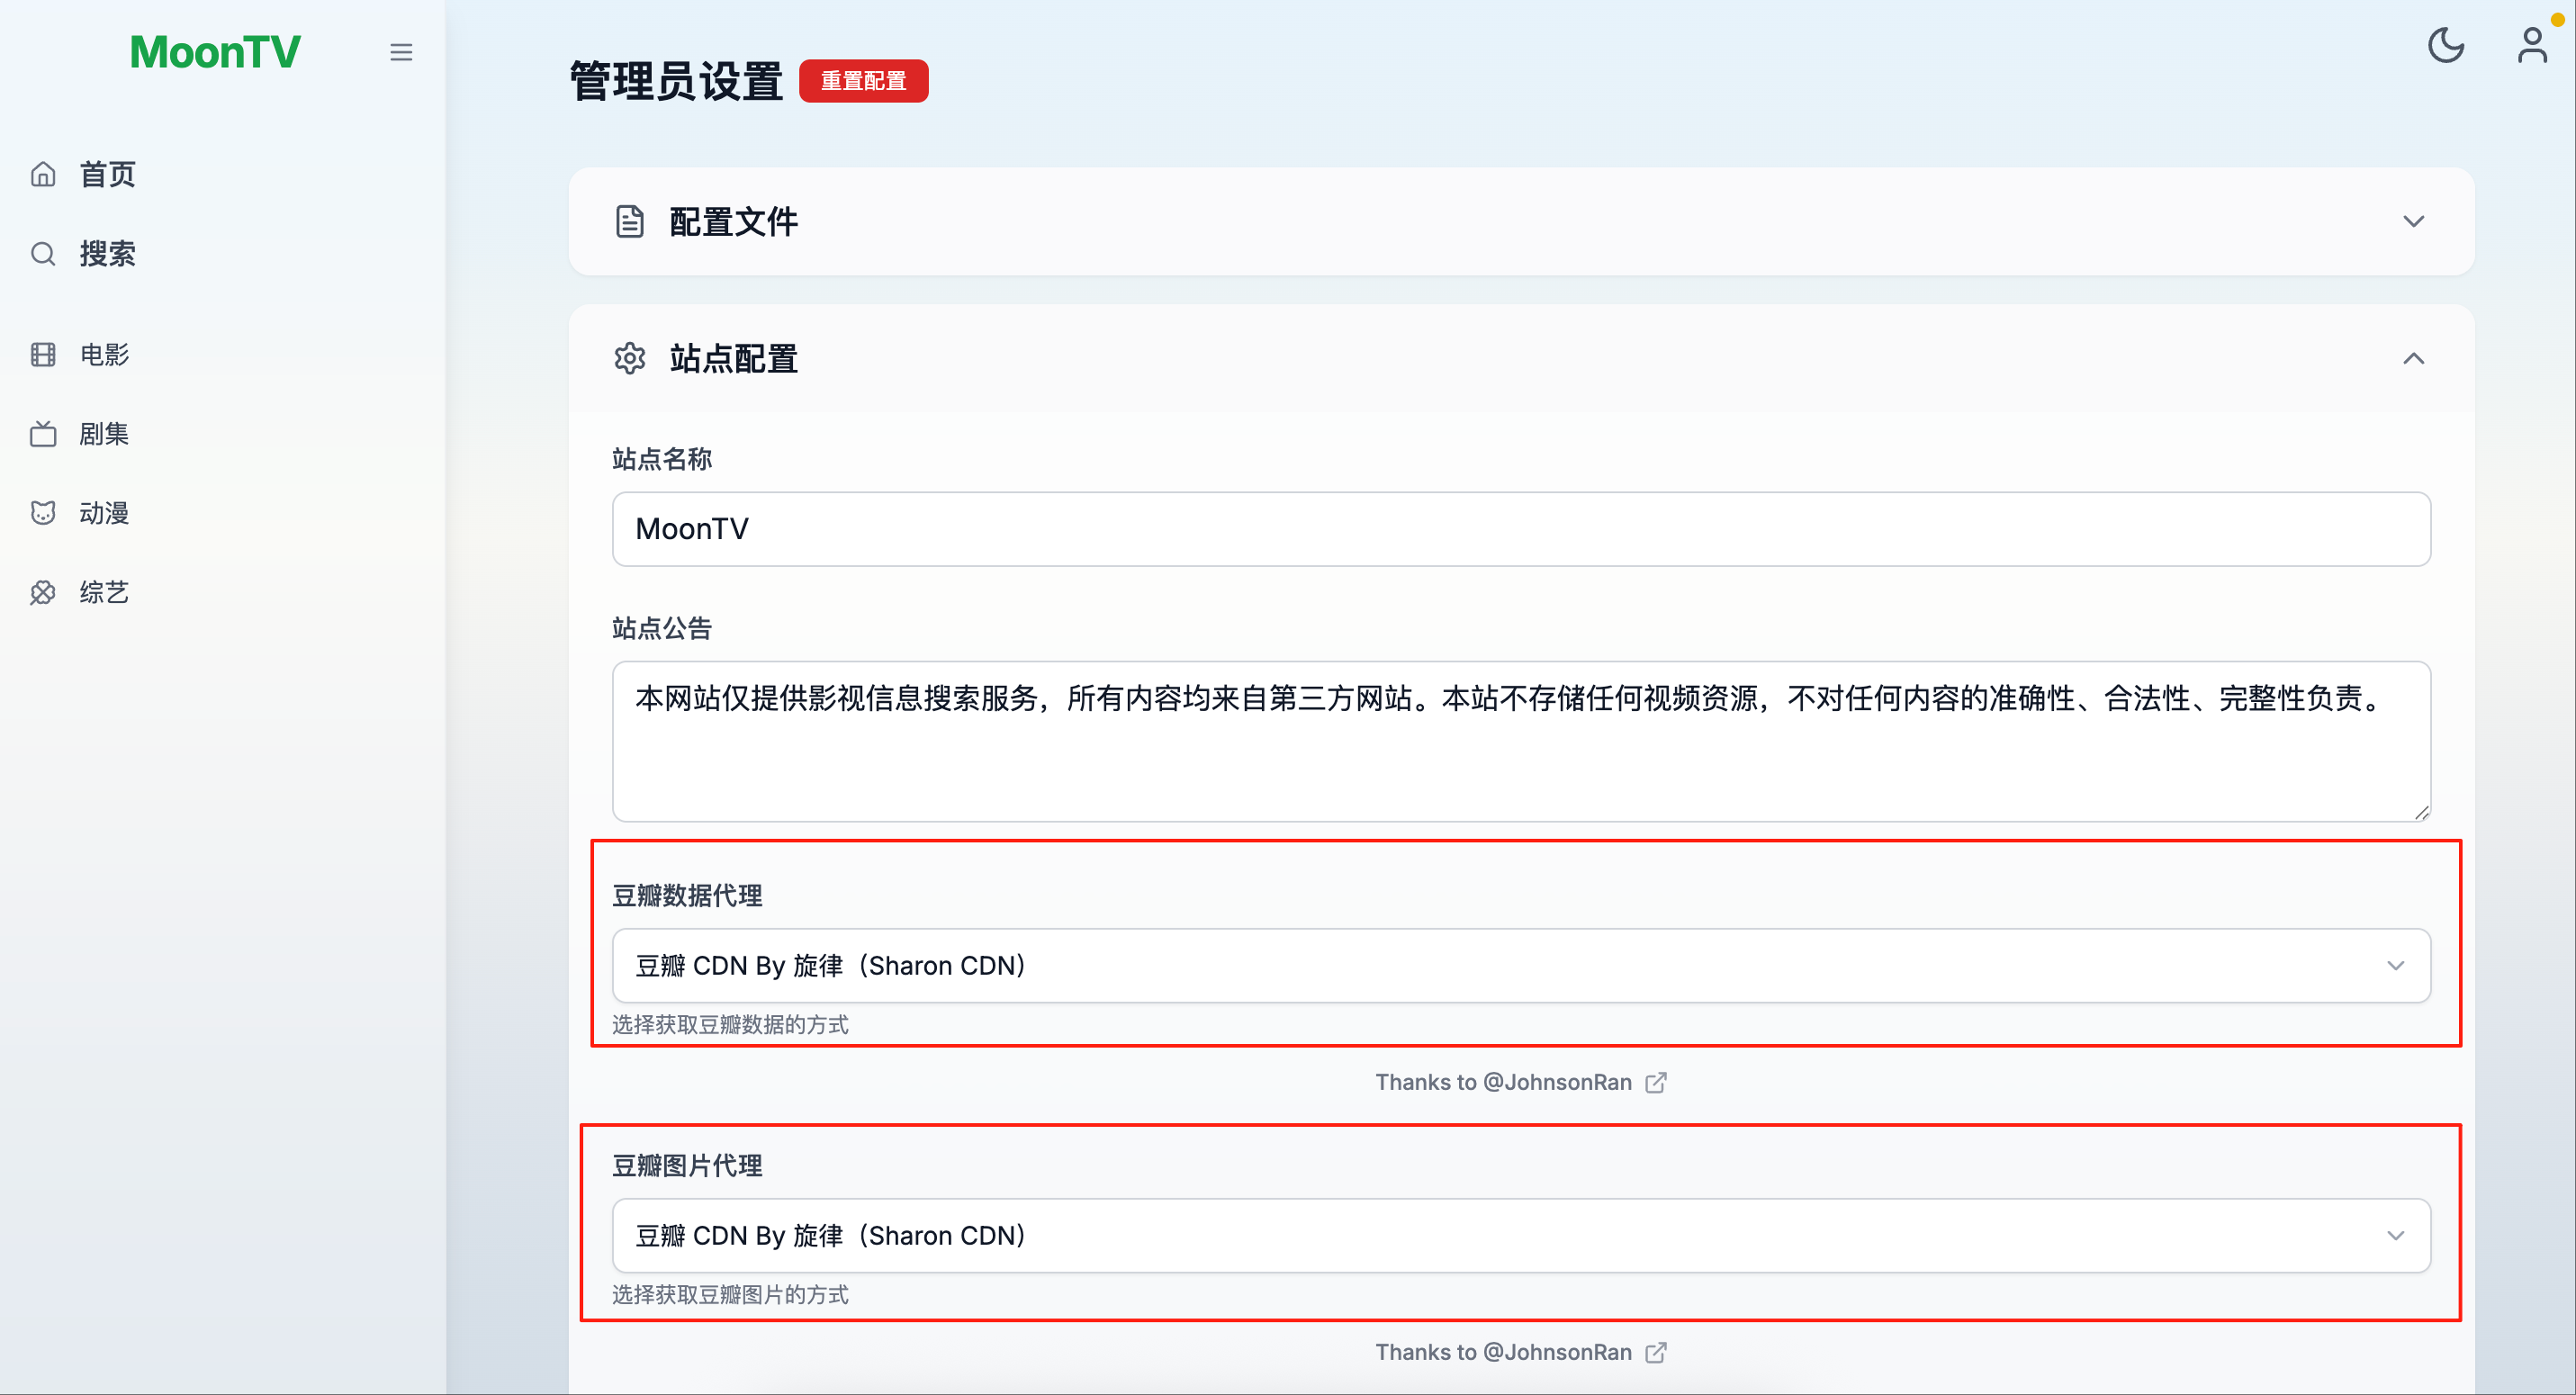
Task: Click into the 站点公告 text area
Action: tap(1521, 741)
